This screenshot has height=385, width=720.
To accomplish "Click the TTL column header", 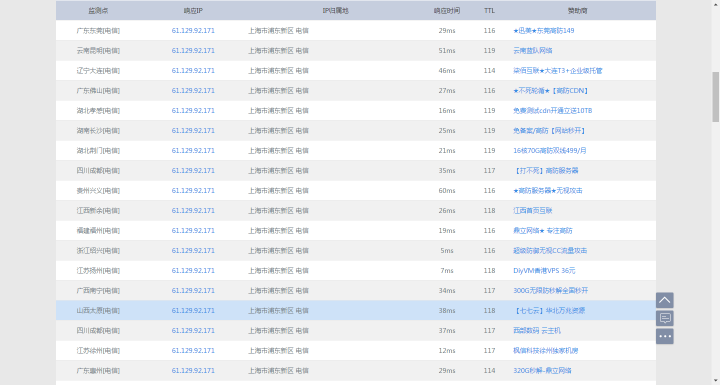I will 489,11.
